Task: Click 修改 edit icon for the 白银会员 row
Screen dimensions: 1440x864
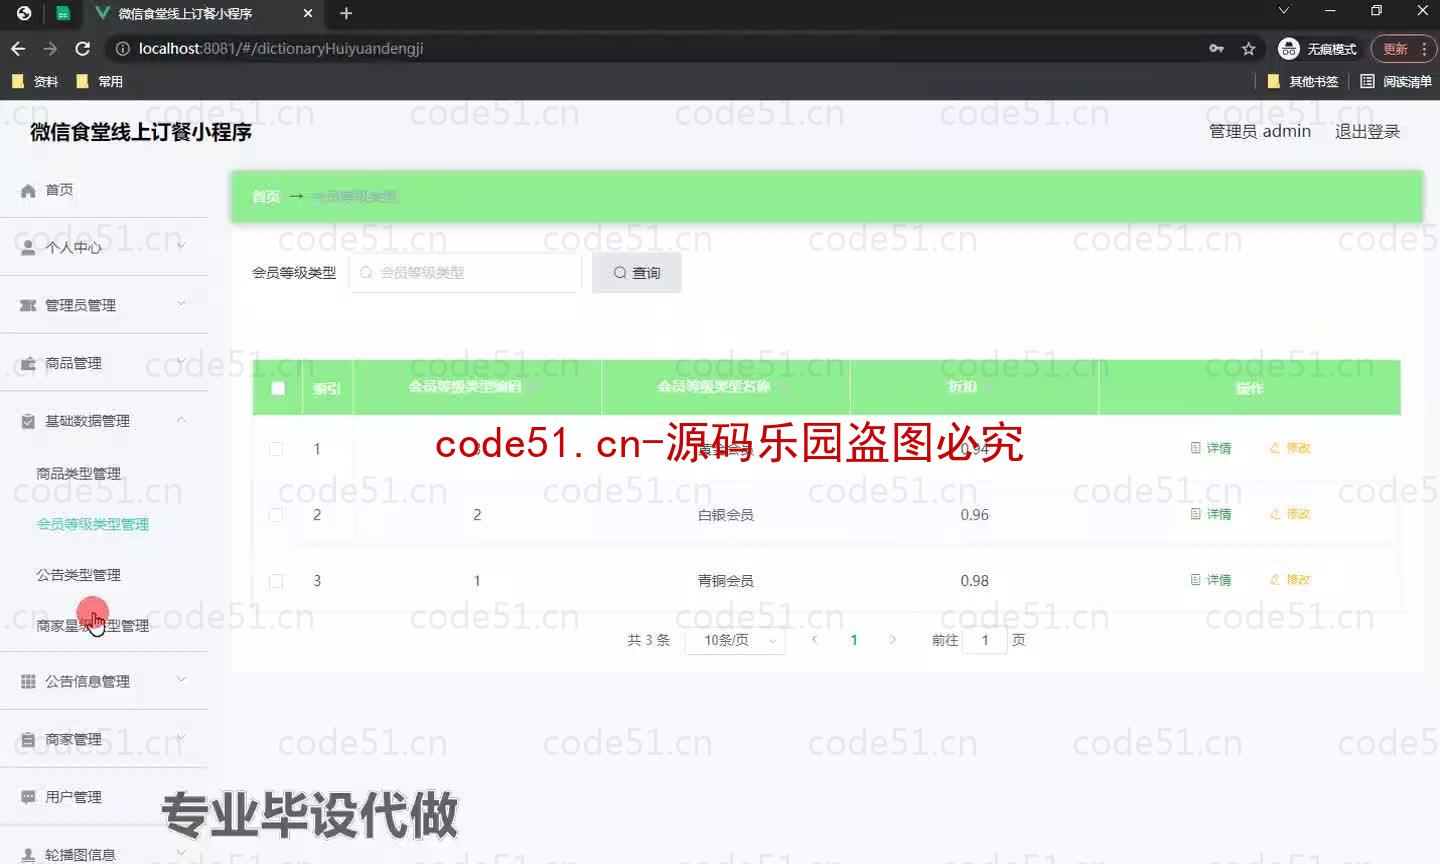Action: point(1275,514)
